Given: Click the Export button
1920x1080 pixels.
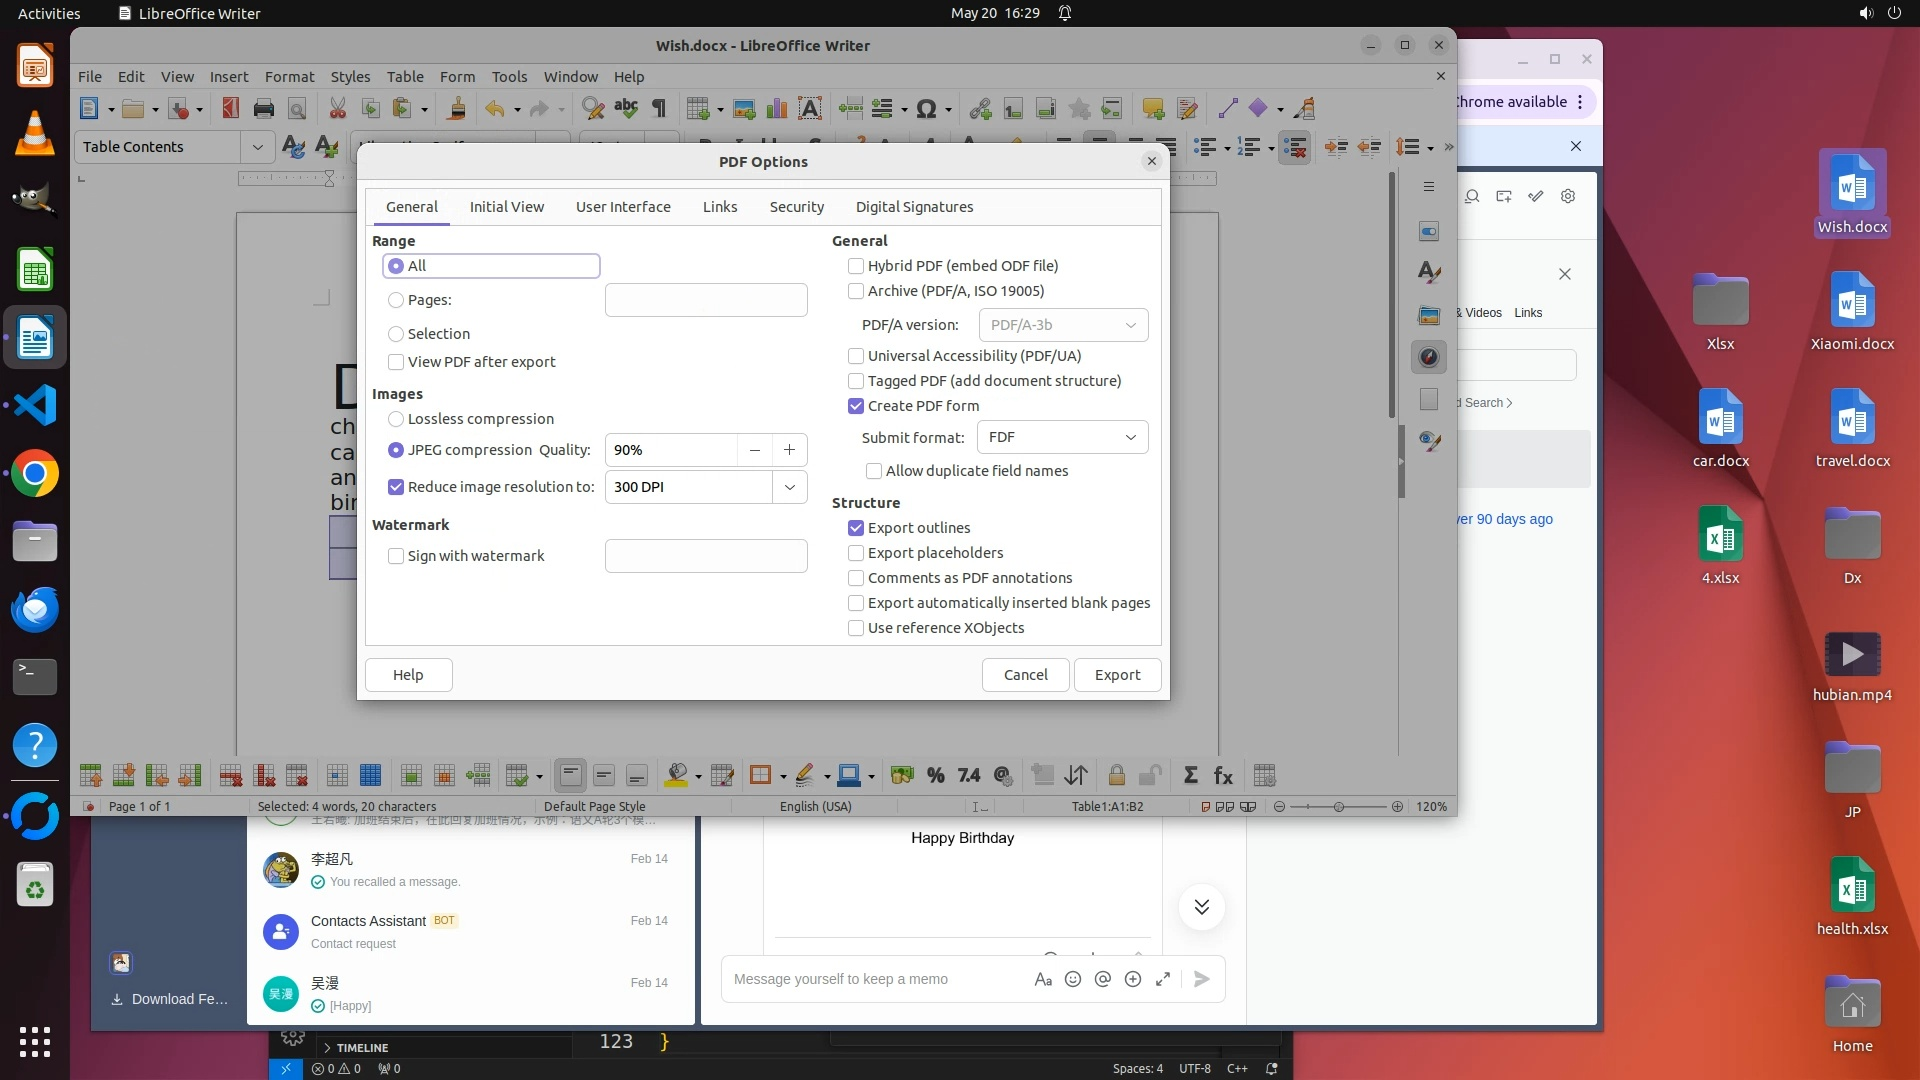Looking at the screenshot, I should click(x=1117, y=675).
